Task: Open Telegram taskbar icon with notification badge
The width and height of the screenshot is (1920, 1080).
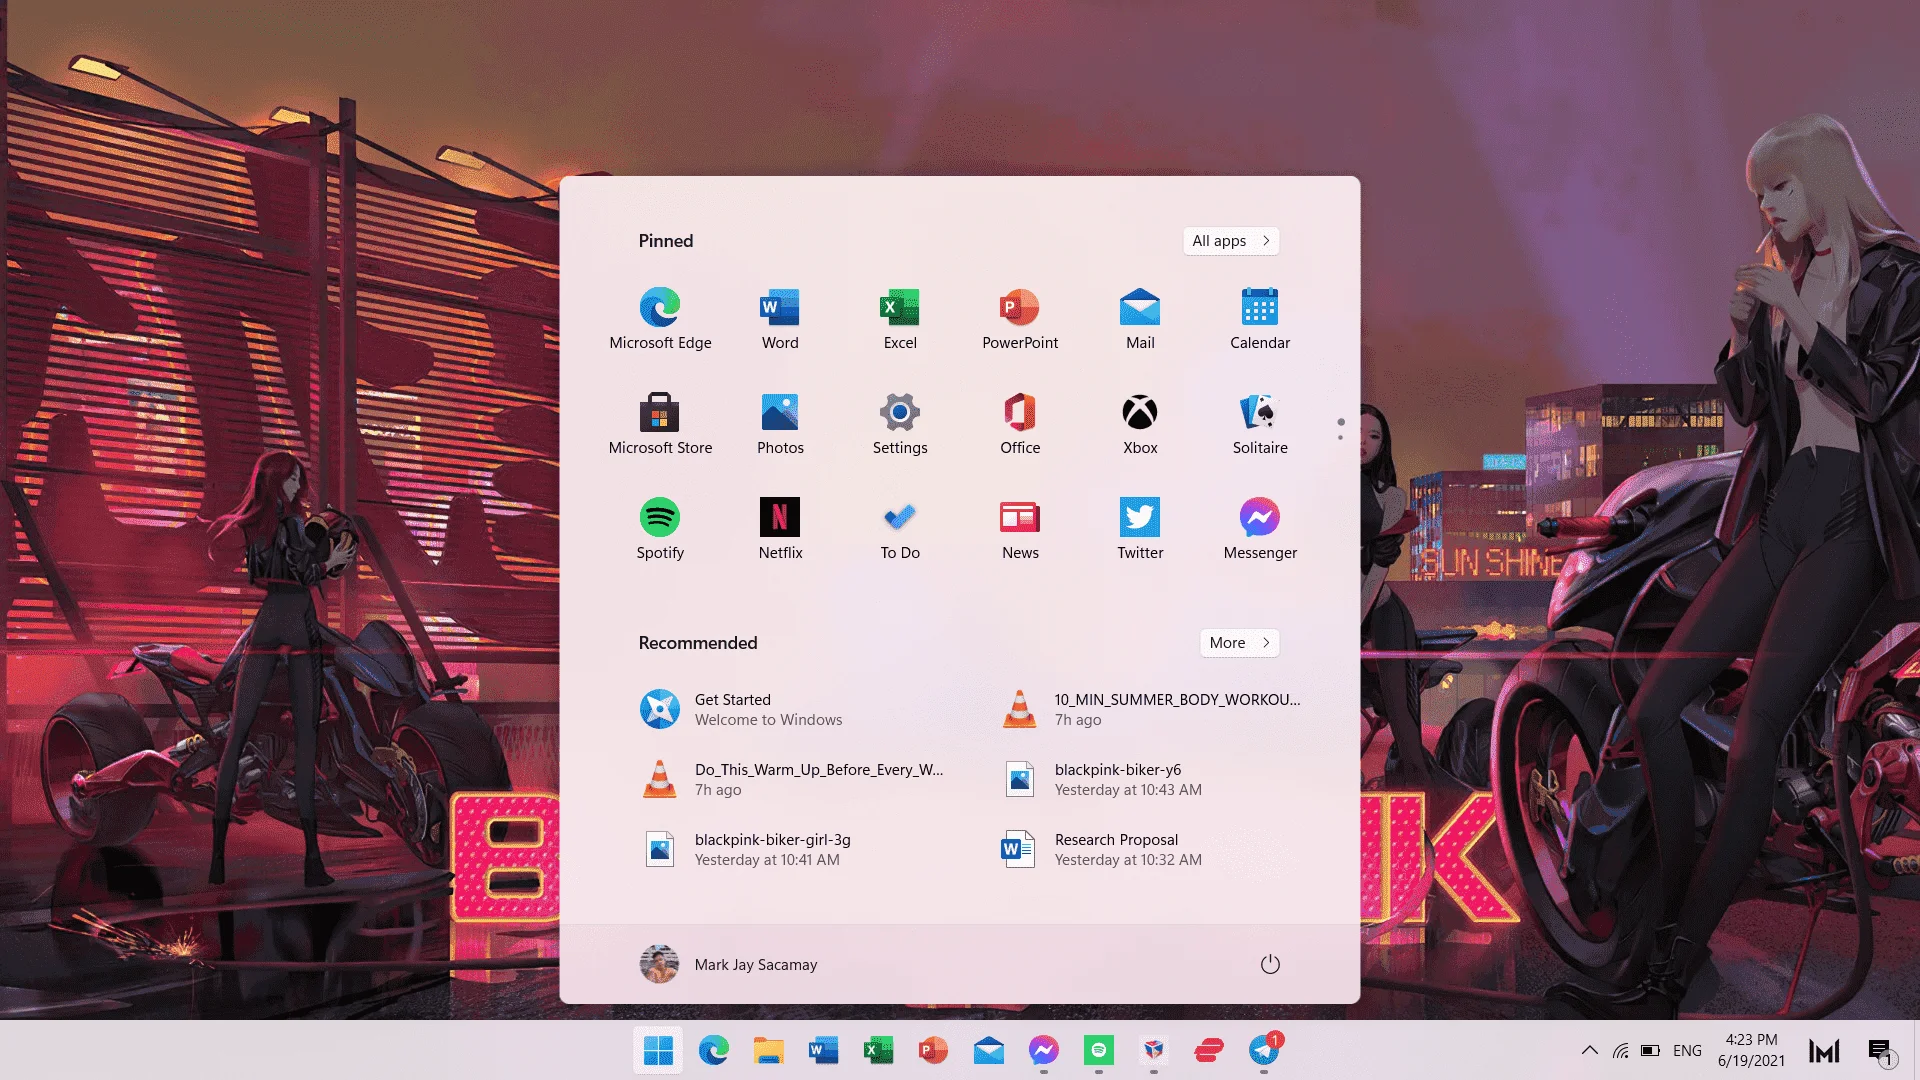Action: pos(1263,1050)
